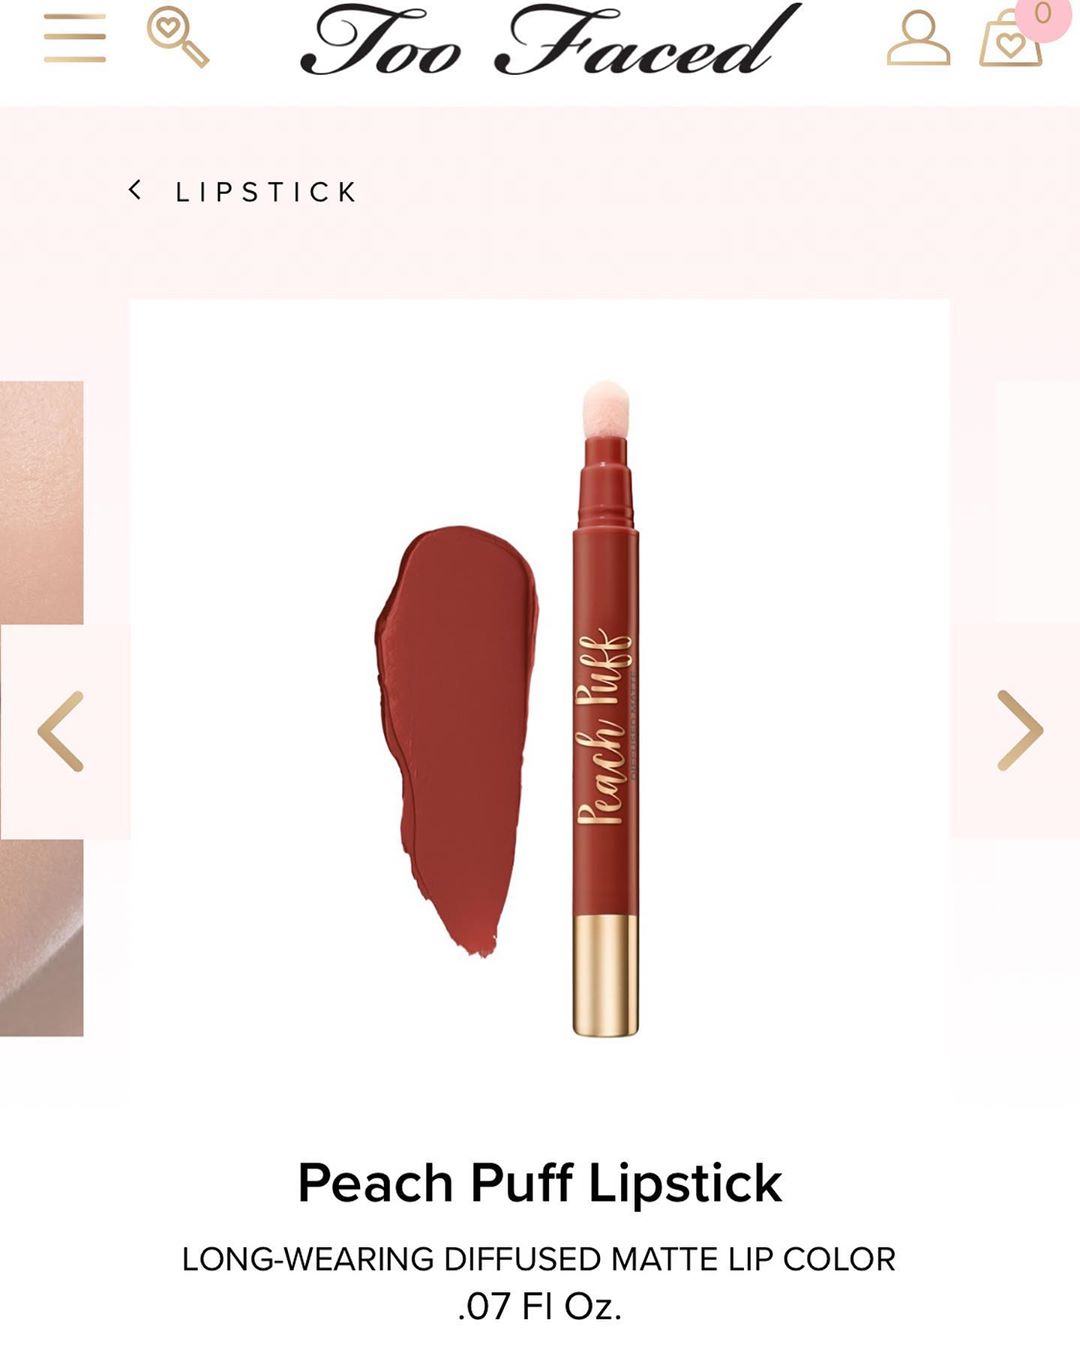This screenshot has width=1080, height=1347.
Task: View the lower skin swatch preview image
Action: pyautogui.click(x=41, y=937)
